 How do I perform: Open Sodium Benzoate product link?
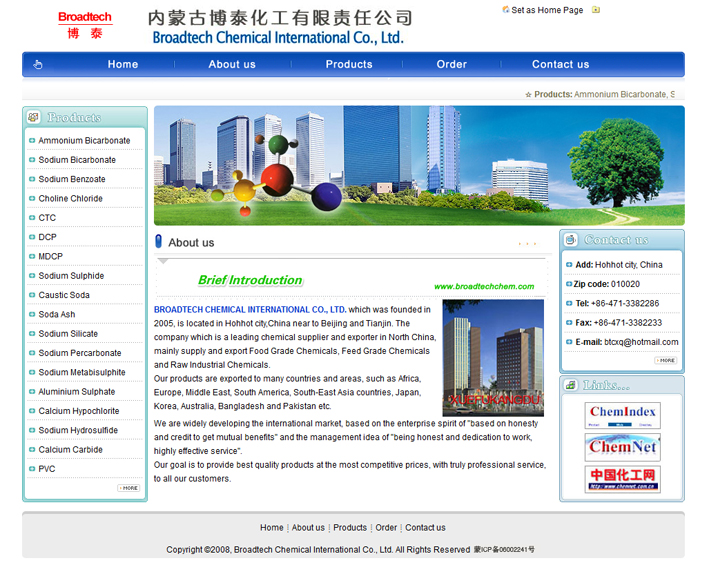pos(72,179)
